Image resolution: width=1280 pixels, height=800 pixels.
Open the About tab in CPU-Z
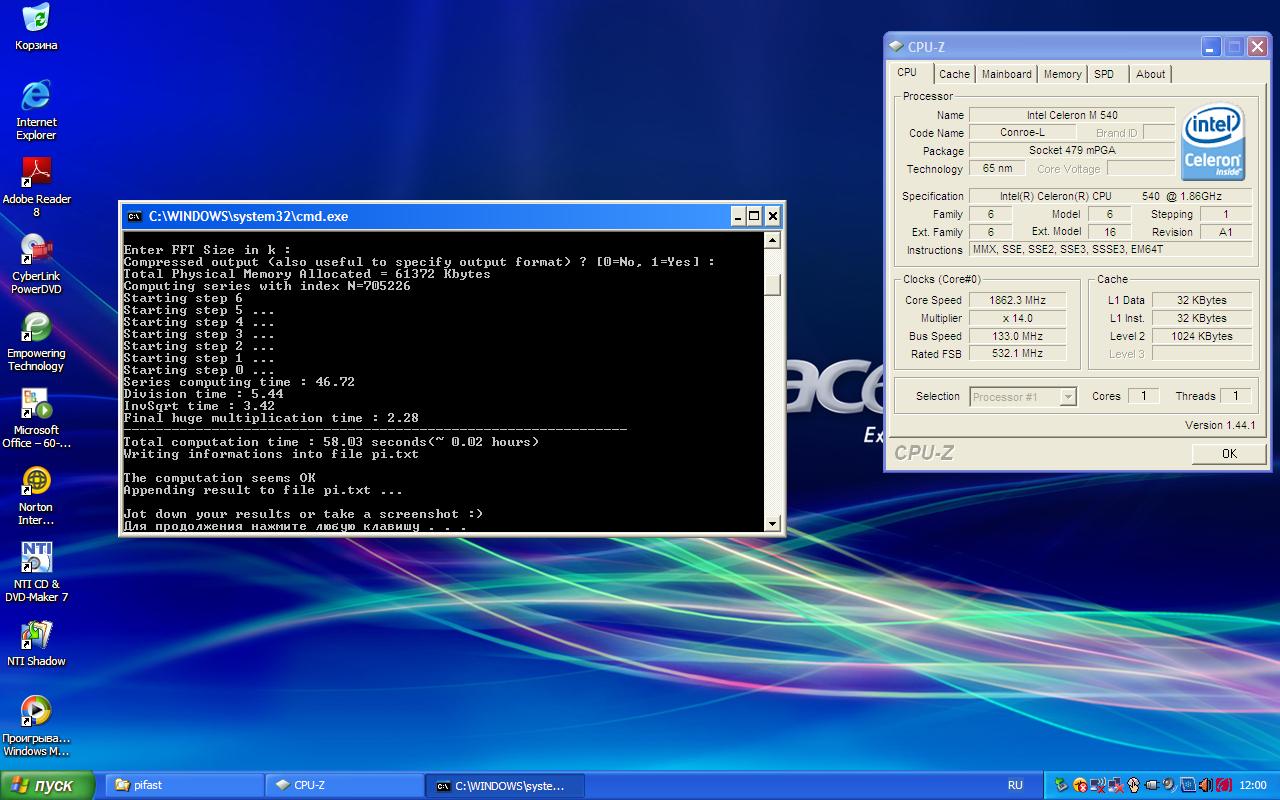click(1150, 74)
